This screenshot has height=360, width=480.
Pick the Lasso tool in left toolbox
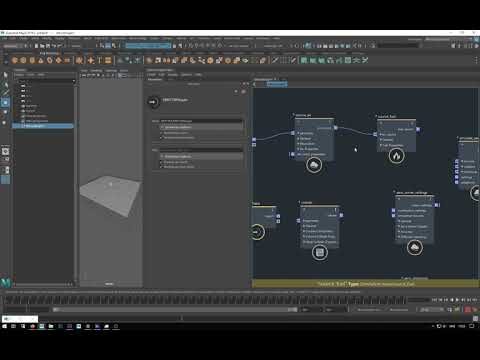point(5,84)
